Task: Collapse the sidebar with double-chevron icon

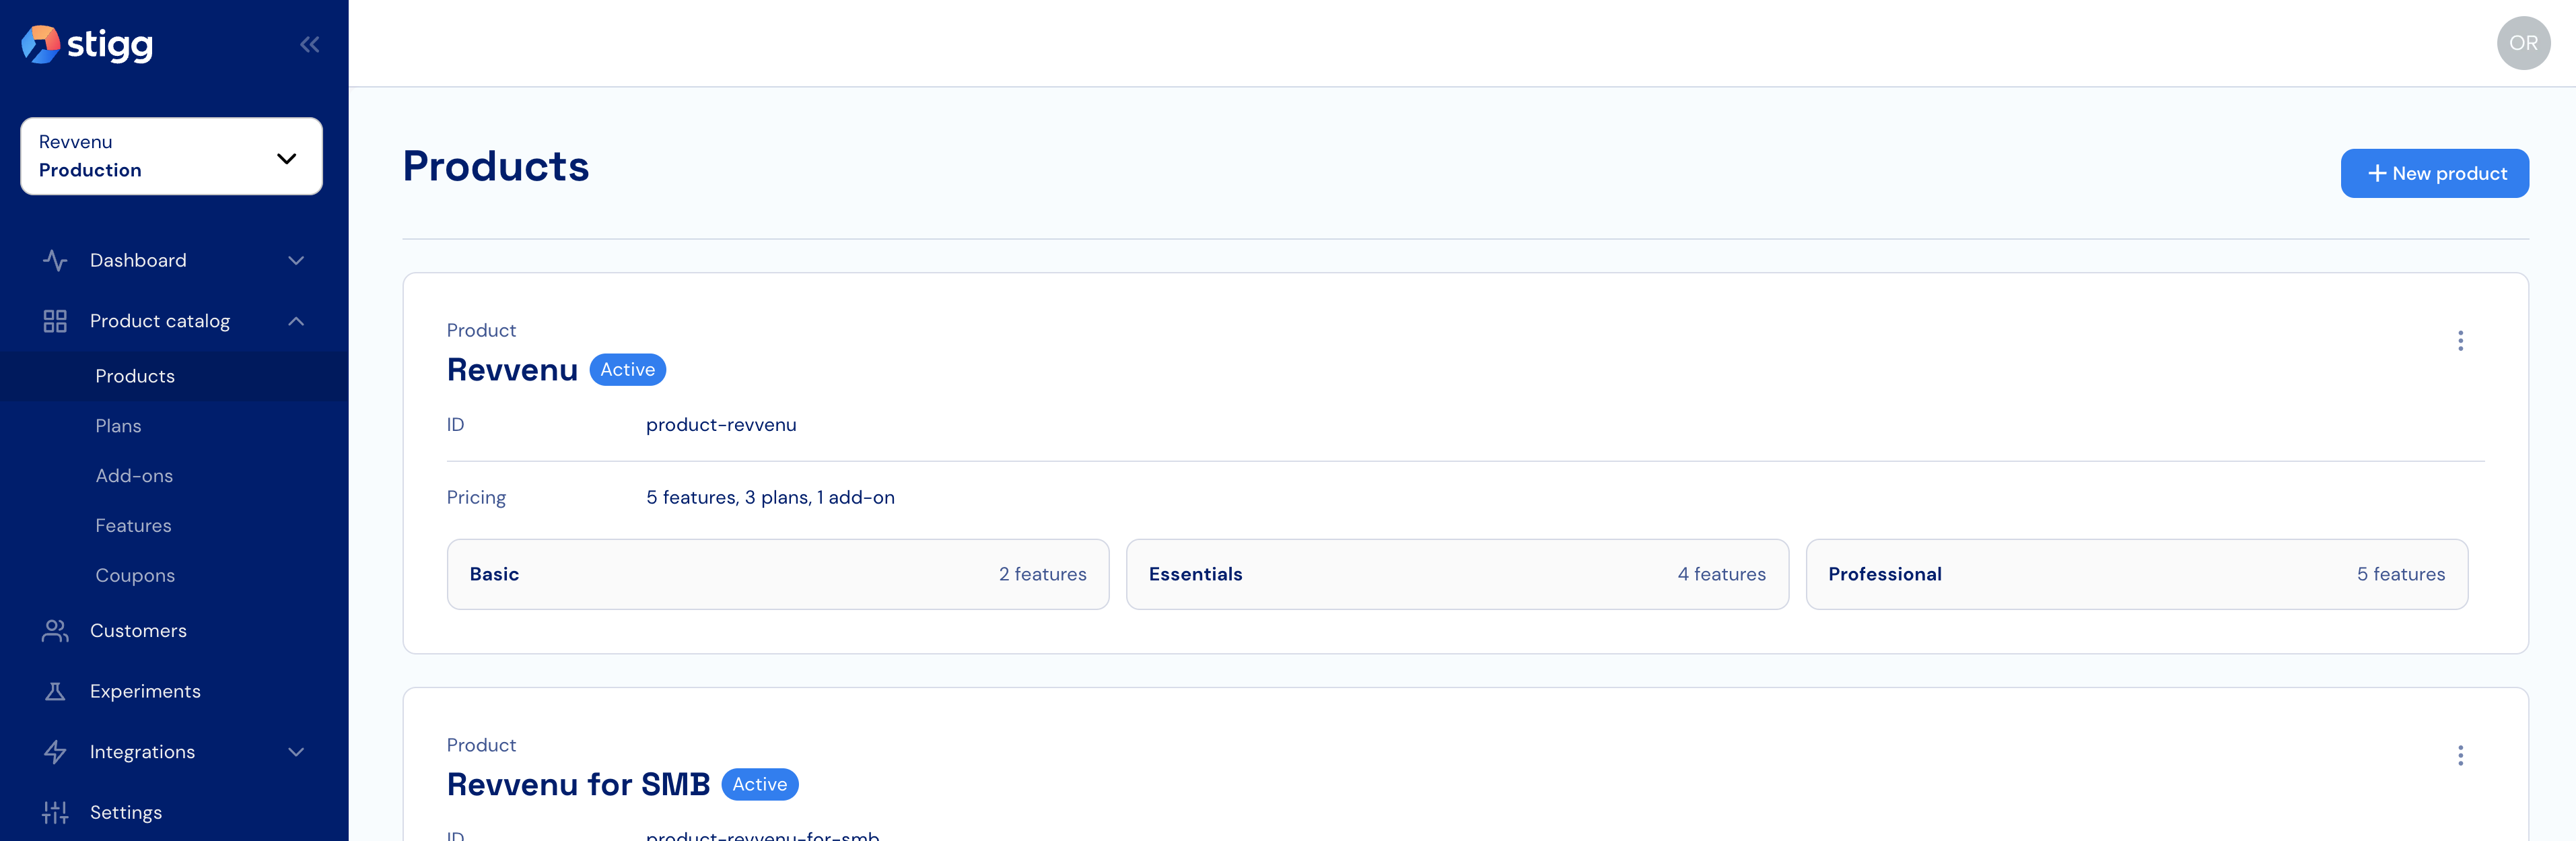Action: [310, 44]
